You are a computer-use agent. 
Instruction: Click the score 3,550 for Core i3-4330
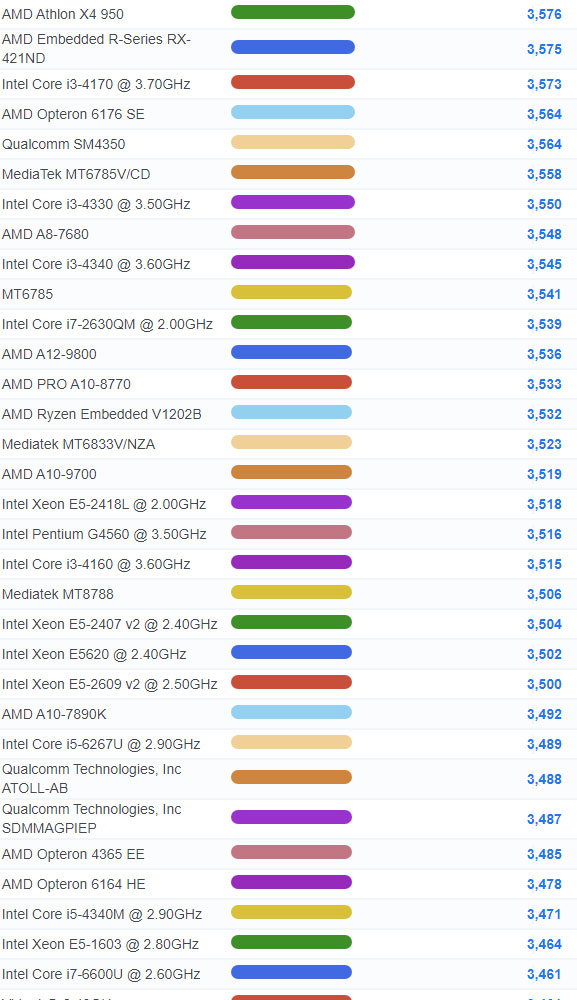click(544, 204)
